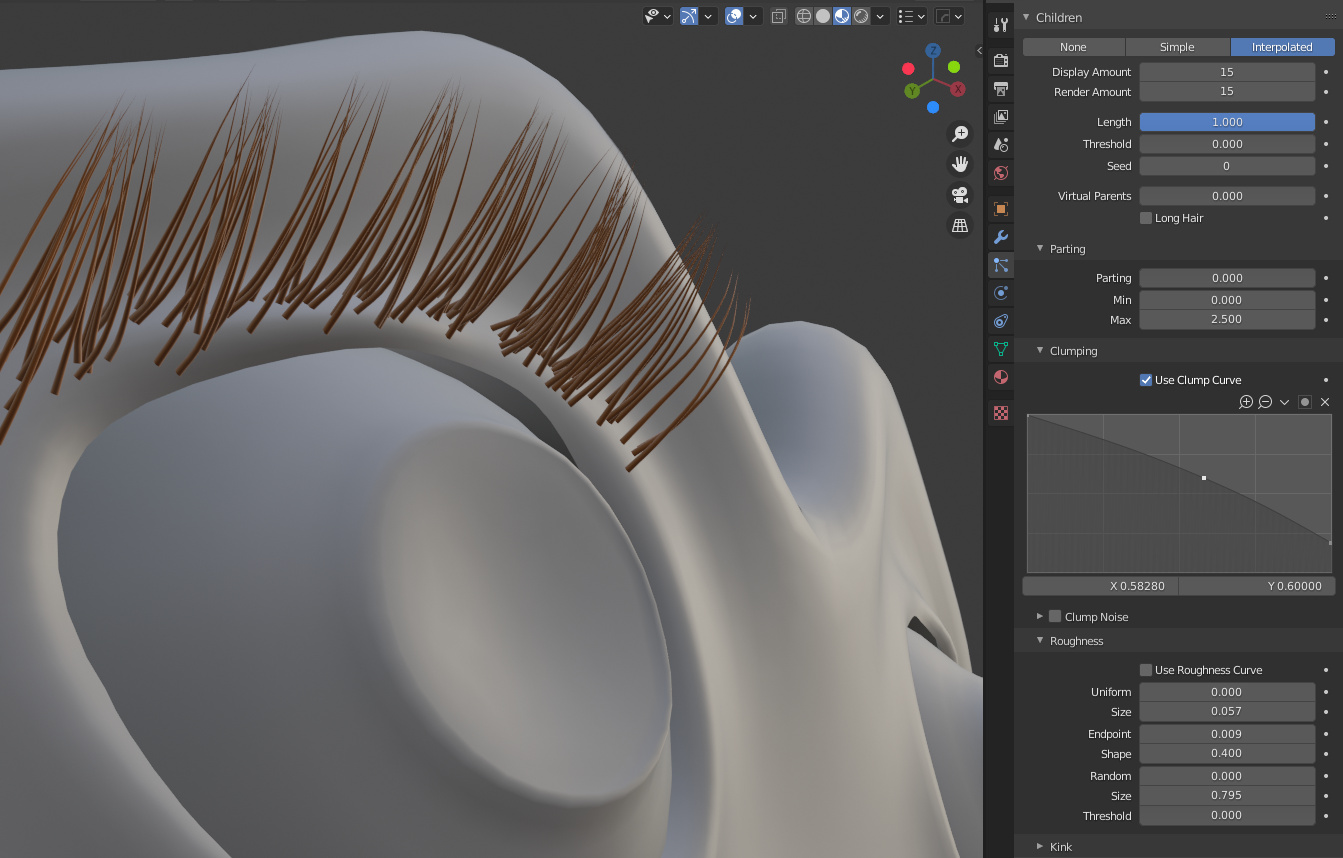1343x858 pixels.
Task: Click the Length slider in Children settings
Action: [x=1227, y=121]
